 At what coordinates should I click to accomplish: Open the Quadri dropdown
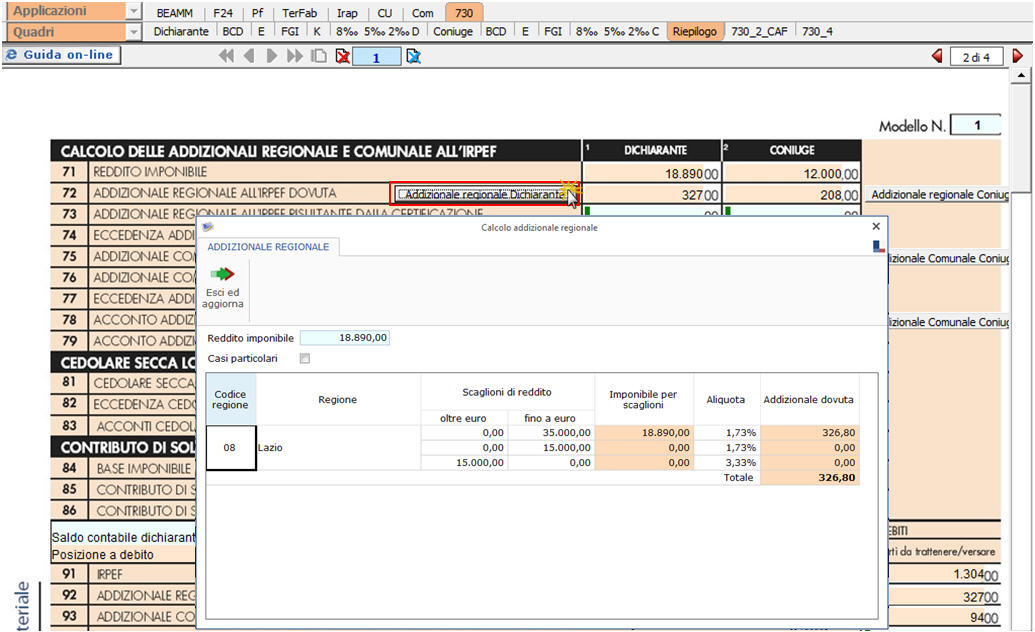(x=134, y=32)
